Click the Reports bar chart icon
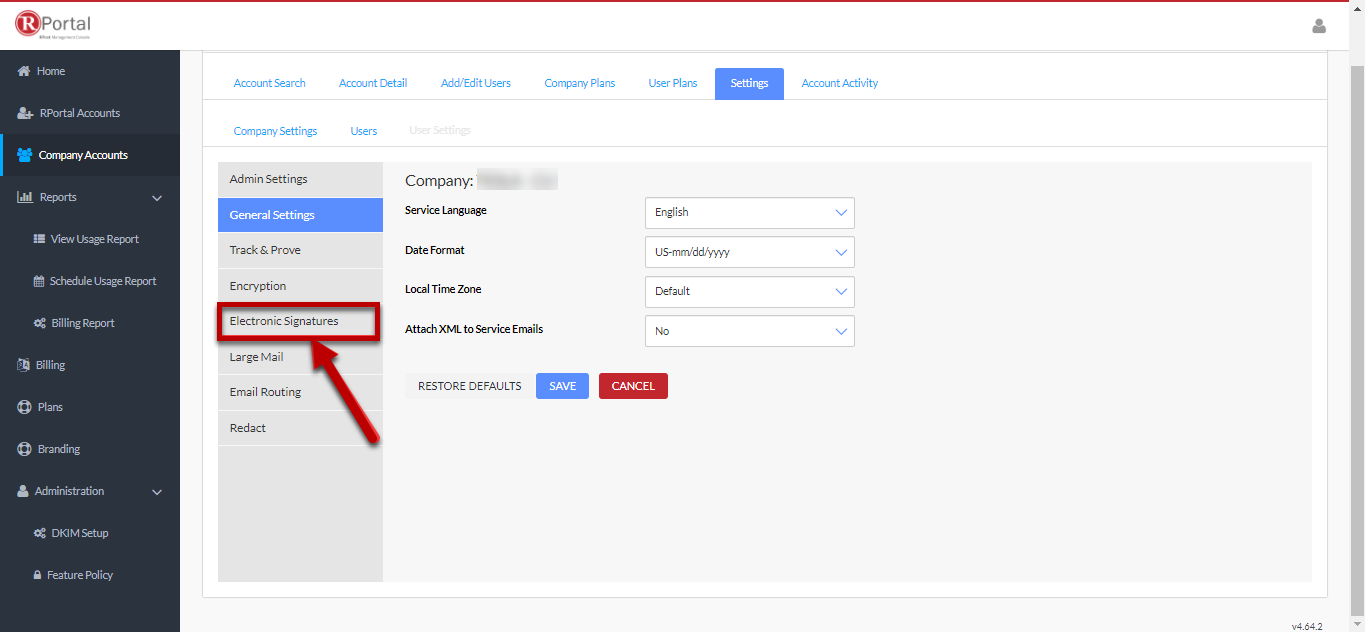1365x632 pixels. (x=25, y=197)
